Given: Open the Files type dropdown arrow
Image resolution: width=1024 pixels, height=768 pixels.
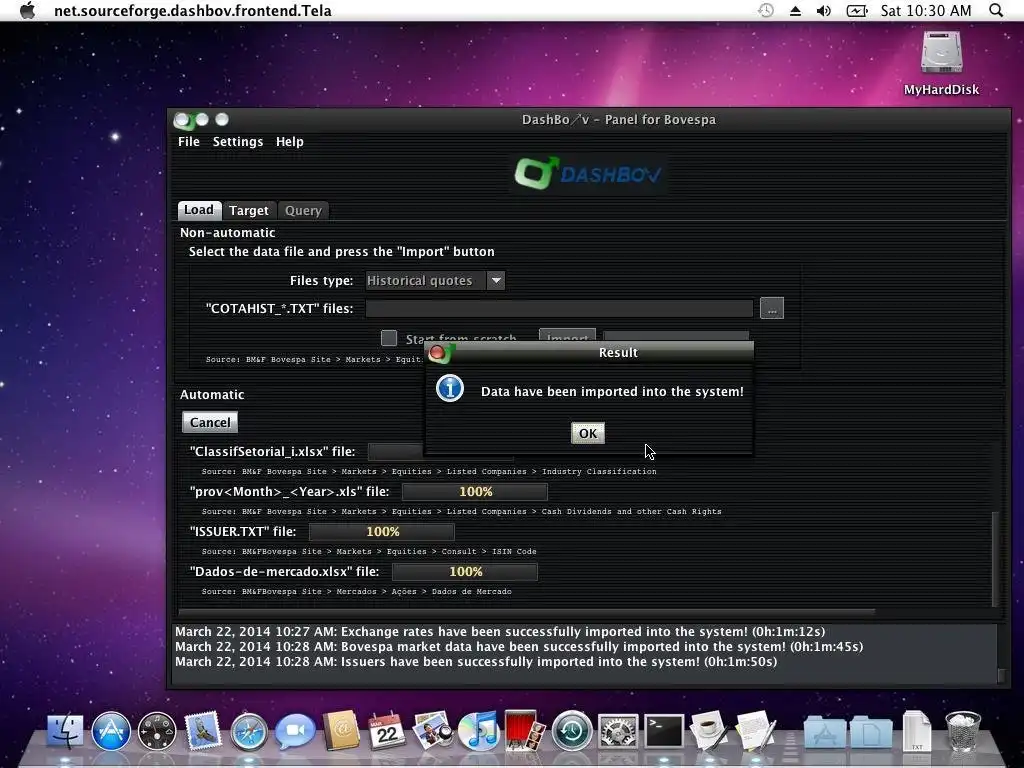Looking at the screenshot, I should click(496, 280).
